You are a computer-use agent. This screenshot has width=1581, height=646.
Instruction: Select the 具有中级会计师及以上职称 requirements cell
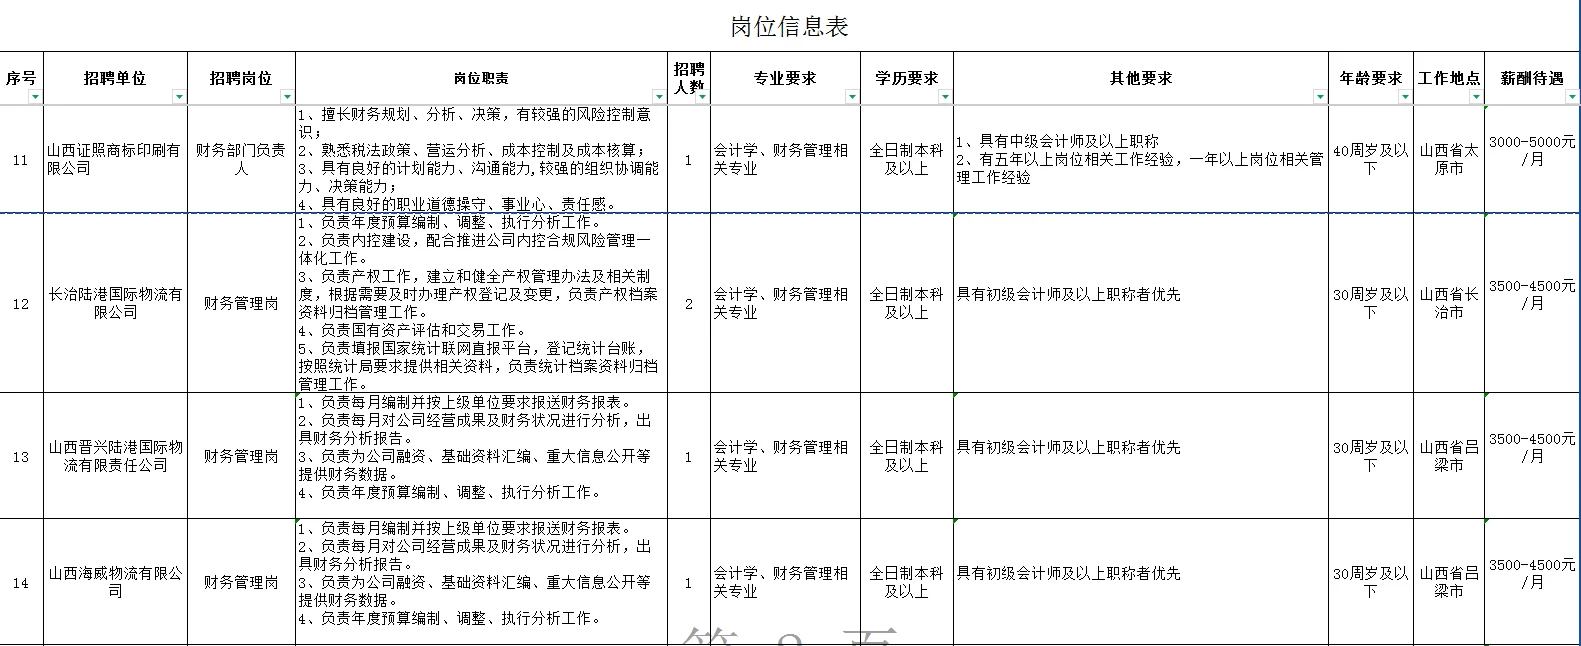point(1141,159)
